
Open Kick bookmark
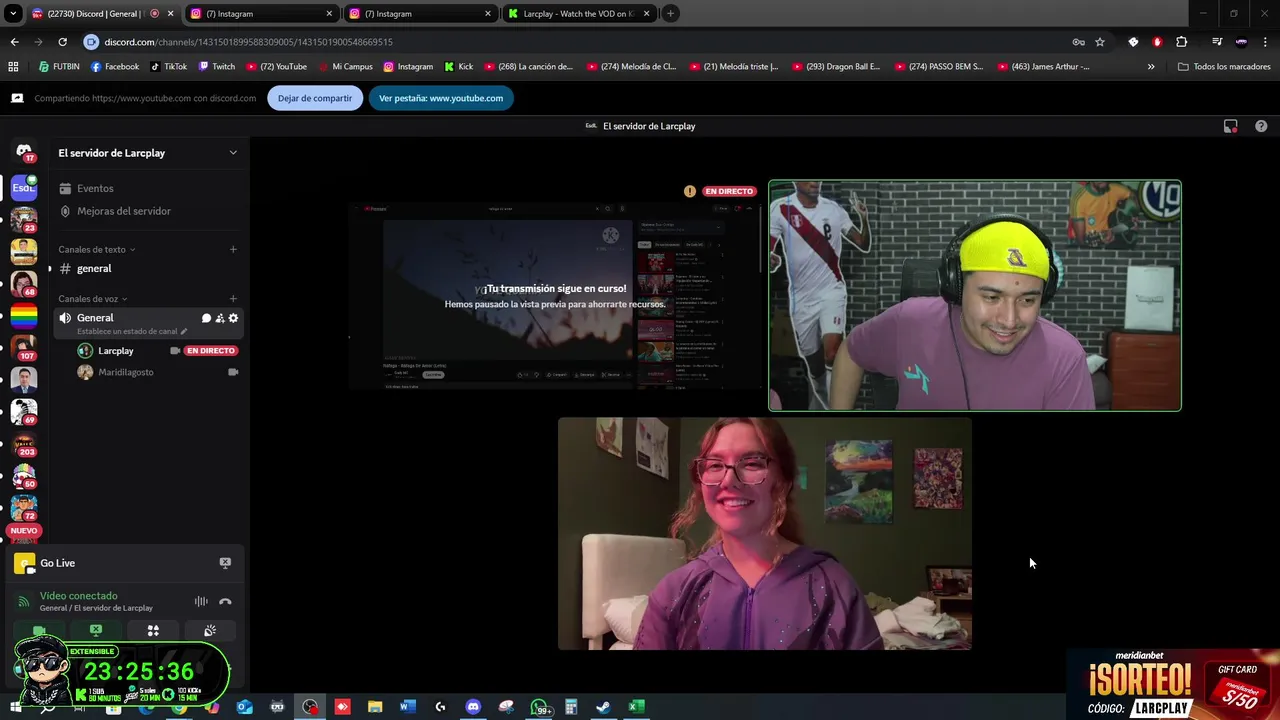(458, 67)
